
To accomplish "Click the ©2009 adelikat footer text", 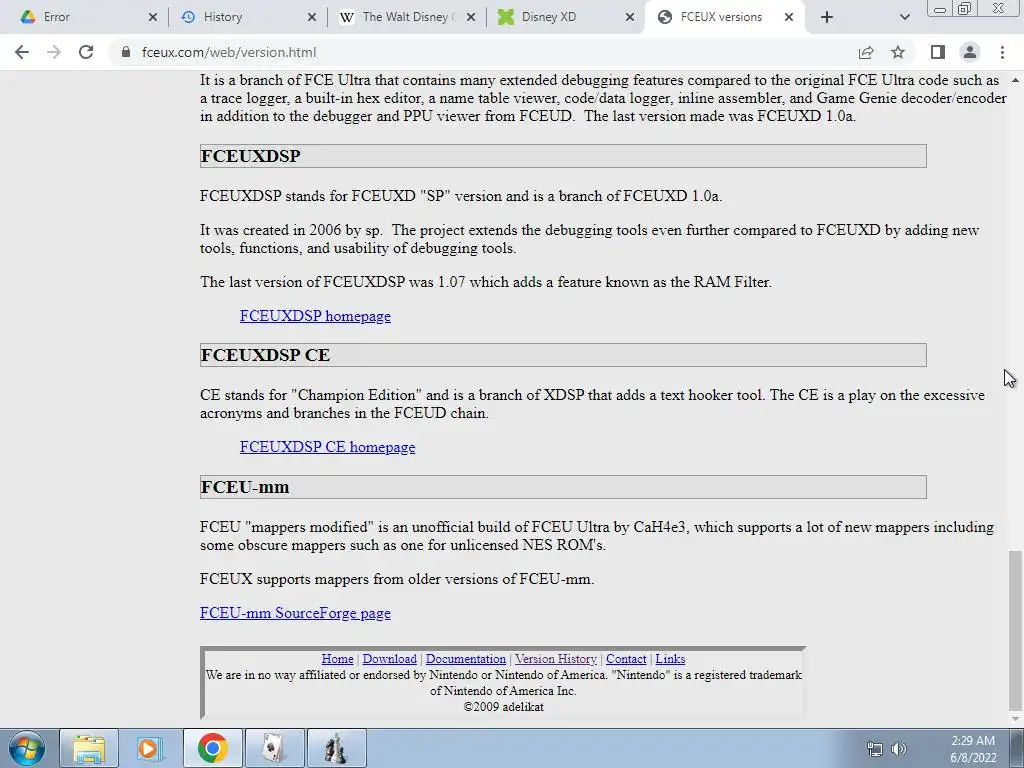I will click(504, 707).
